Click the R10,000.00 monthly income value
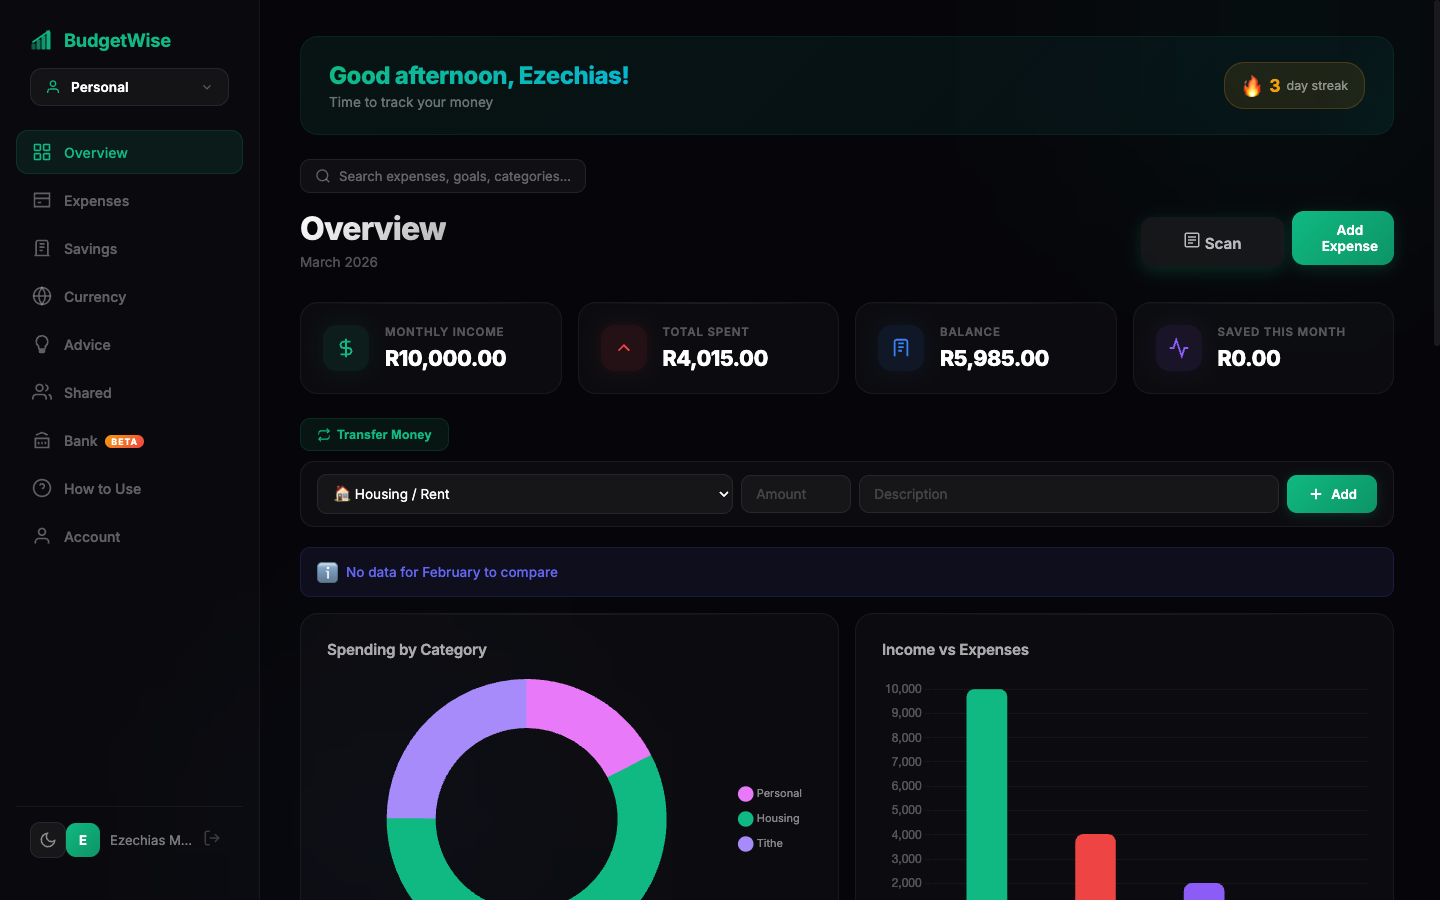 point(446,358)
